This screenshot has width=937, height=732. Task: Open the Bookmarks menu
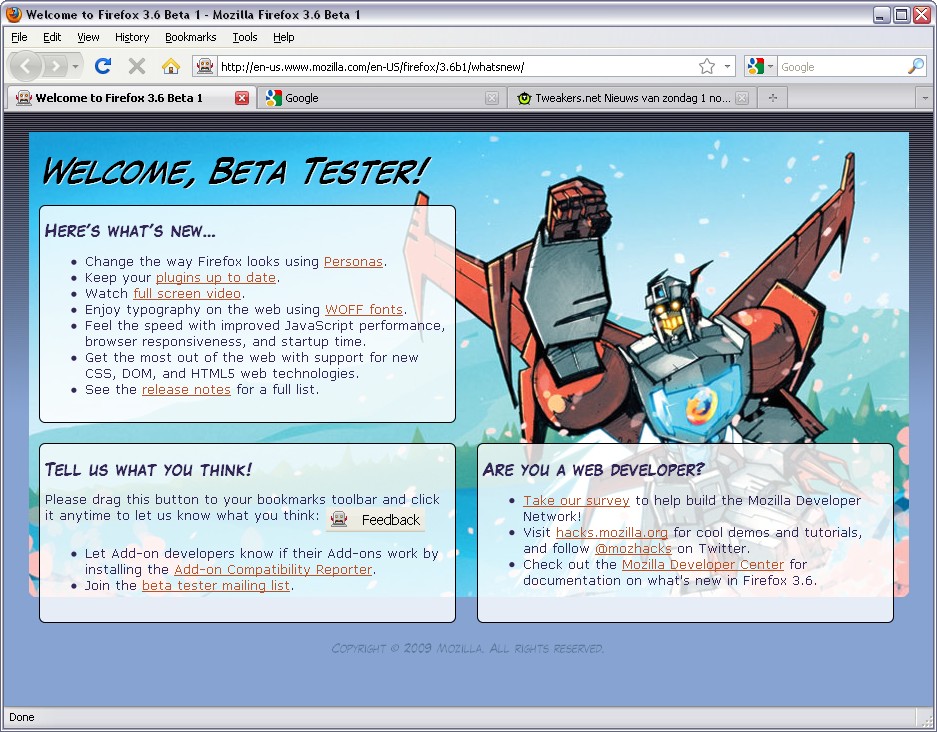[x=191, y=37]
